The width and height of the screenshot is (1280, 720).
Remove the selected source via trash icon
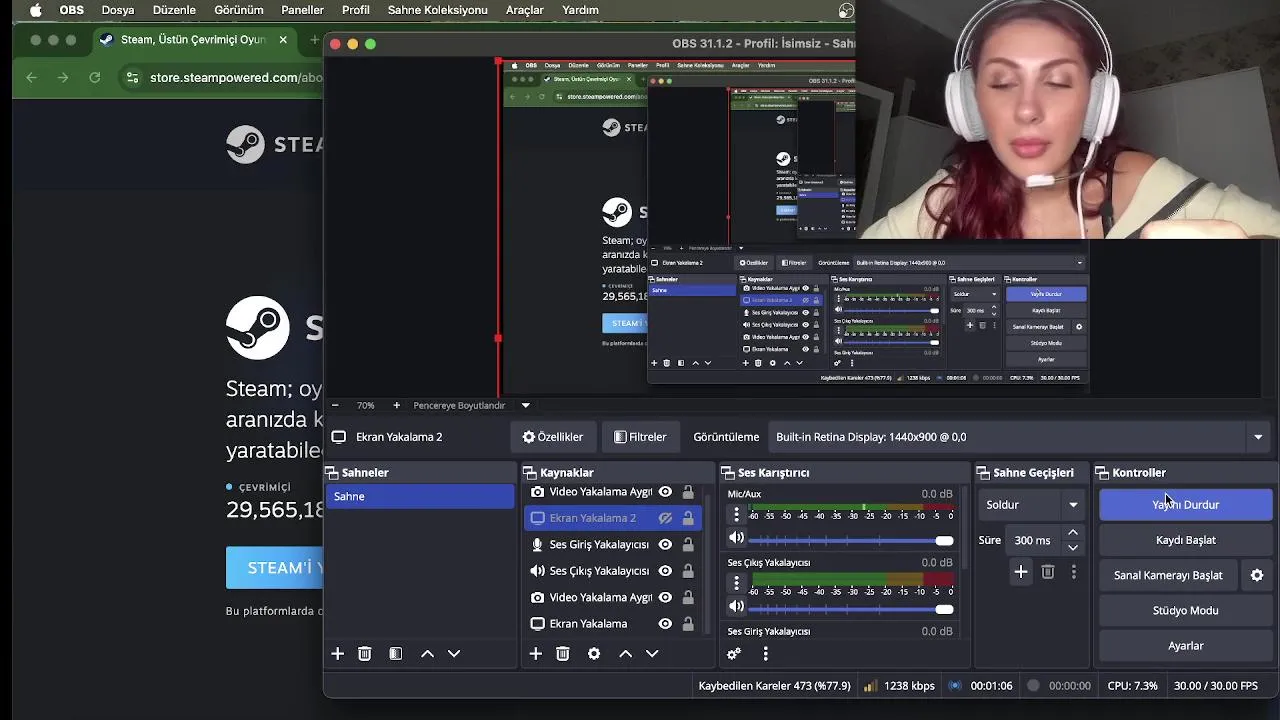(x=563, y=654)
